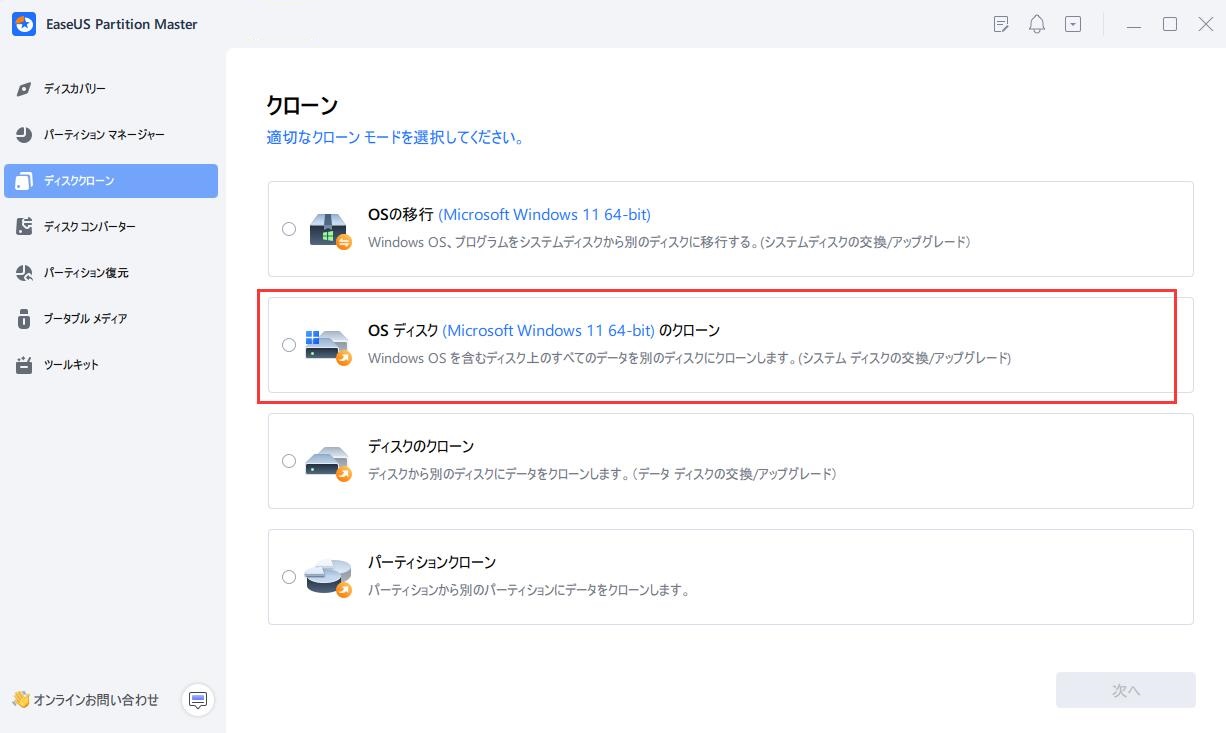Click the クローン page heading
The height and width of the screenshot is (733, 1226).
coord(302,105)
